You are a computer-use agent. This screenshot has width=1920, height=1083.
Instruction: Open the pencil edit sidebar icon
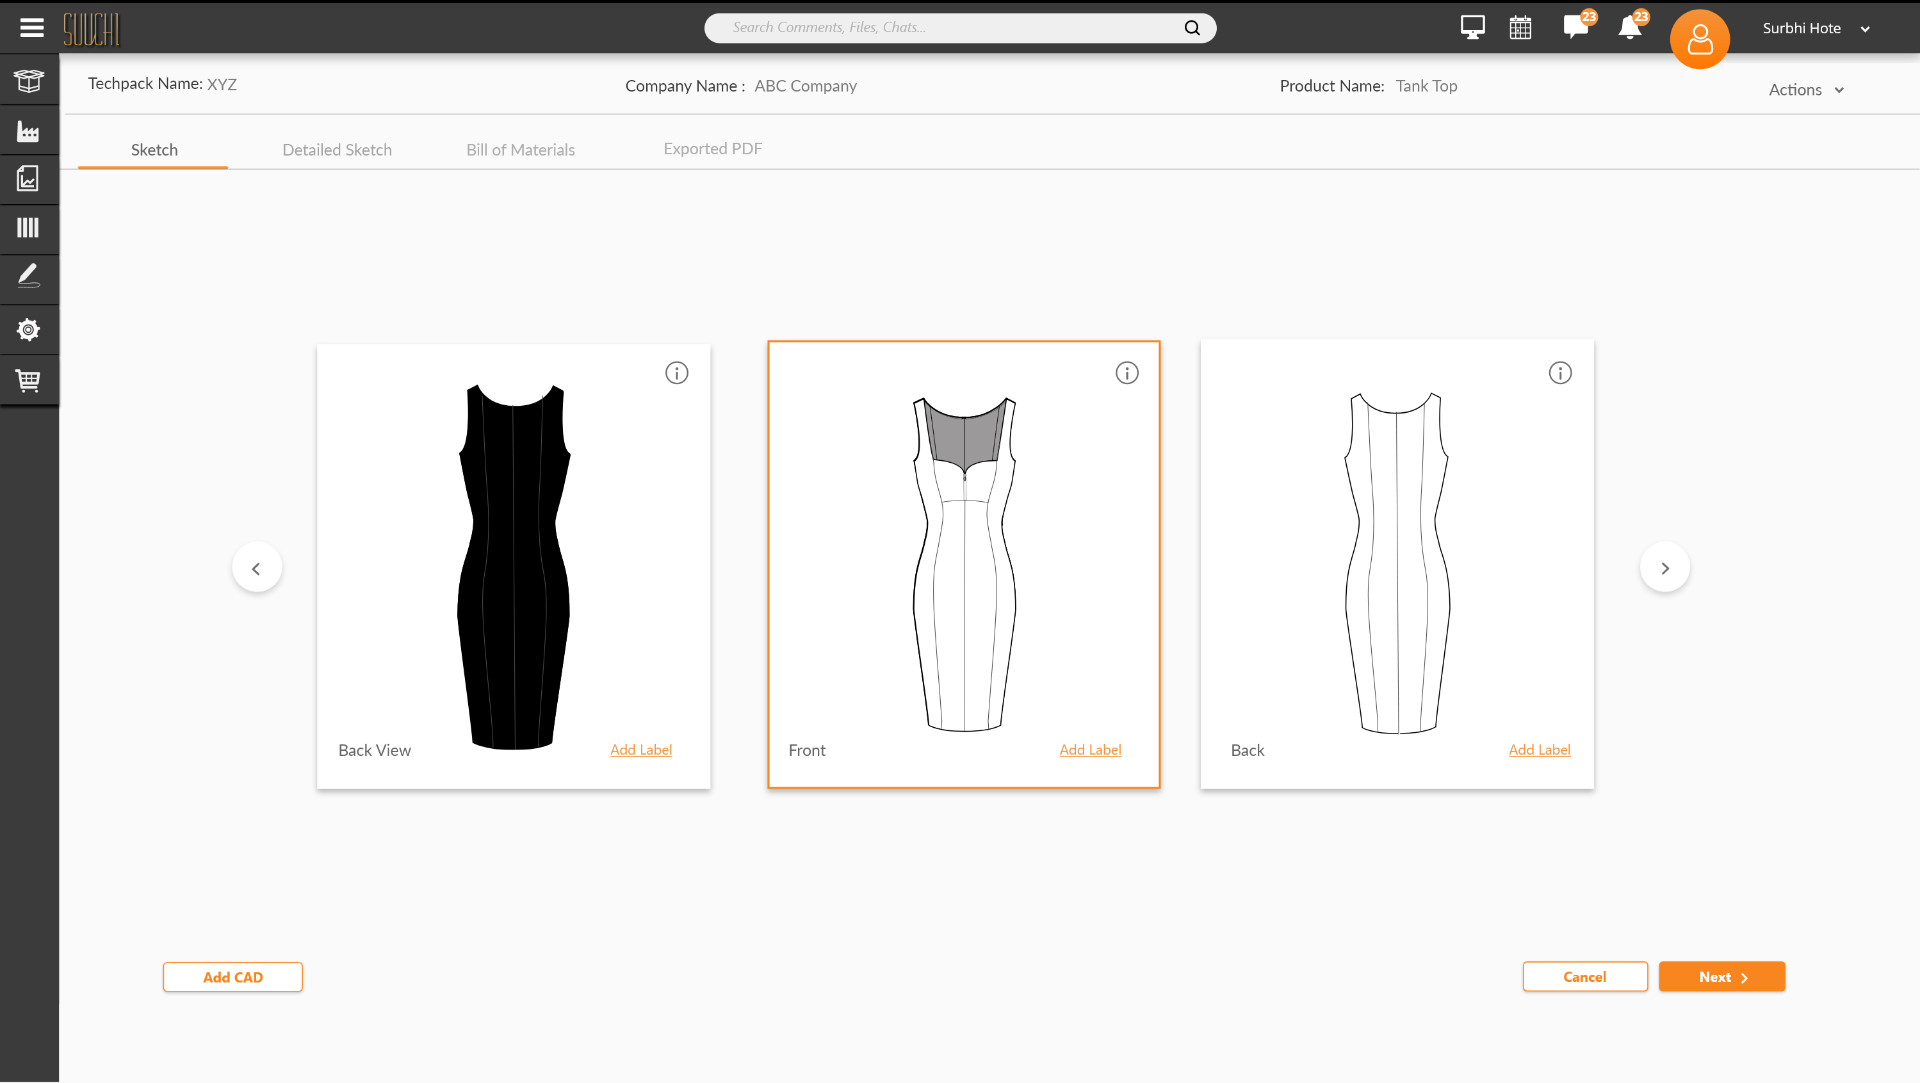[x=28, y=276]
